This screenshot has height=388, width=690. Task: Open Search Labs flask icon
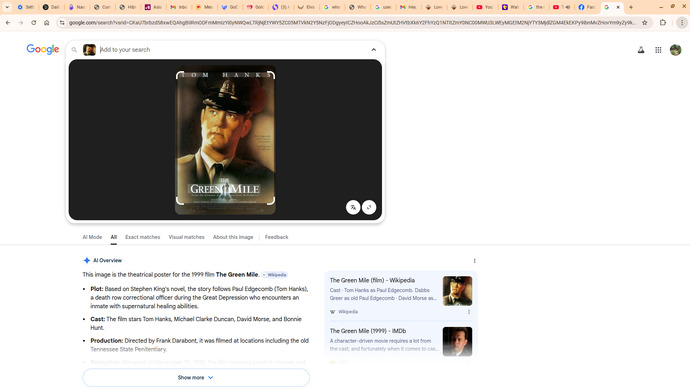coord(641,50)
